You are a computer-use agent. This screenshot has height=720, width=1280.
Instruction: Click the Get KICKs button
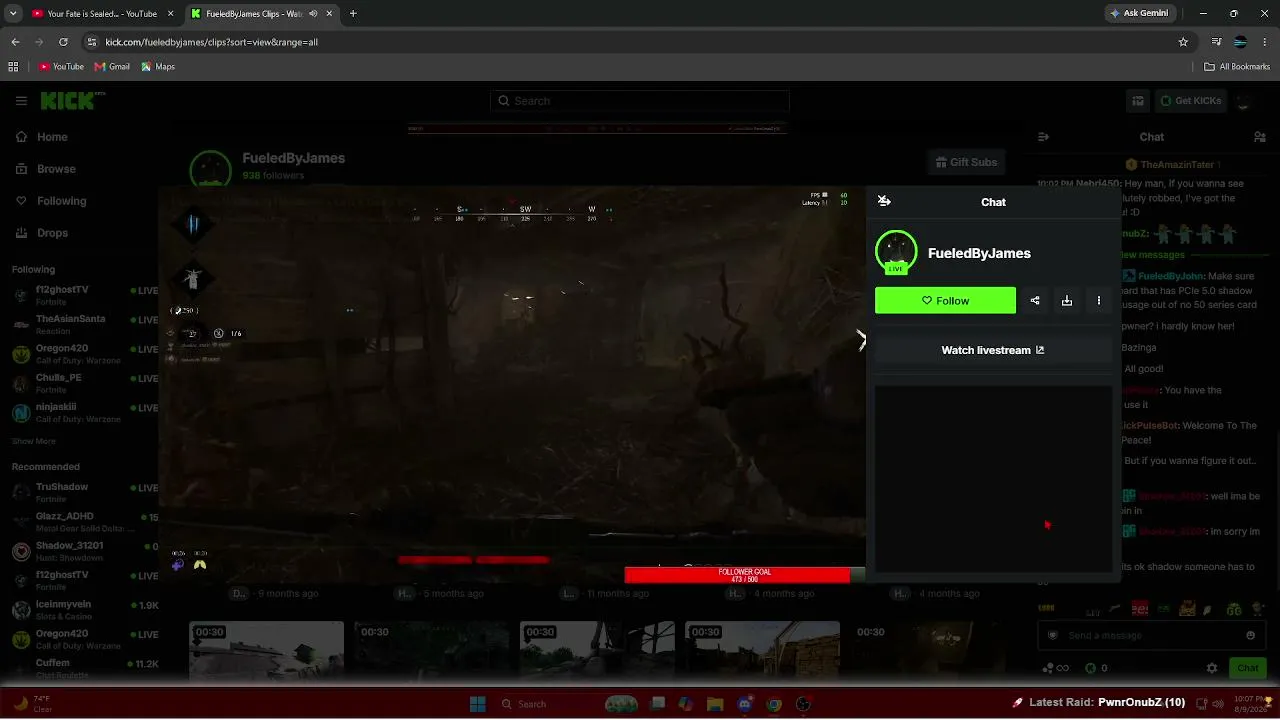click(1190, 101)
